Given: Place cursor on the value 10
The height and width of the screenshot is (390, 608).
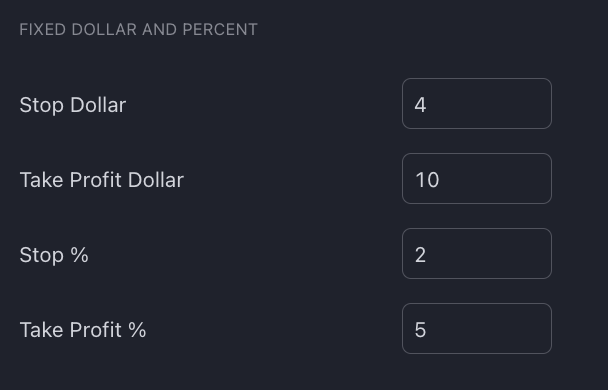Looking at the screenshot, I should [x=427, y=180].
